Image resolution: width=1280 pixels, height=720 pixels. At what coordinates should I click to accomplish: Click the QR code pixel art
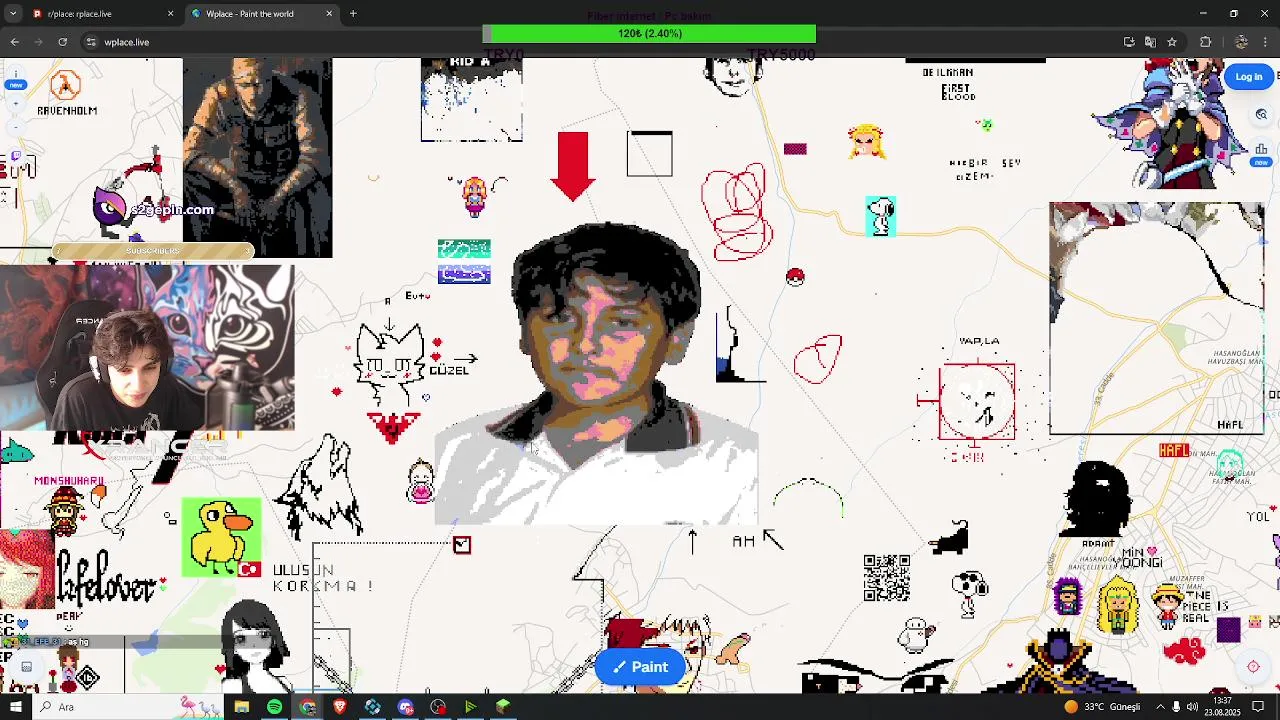click(887, 578)
